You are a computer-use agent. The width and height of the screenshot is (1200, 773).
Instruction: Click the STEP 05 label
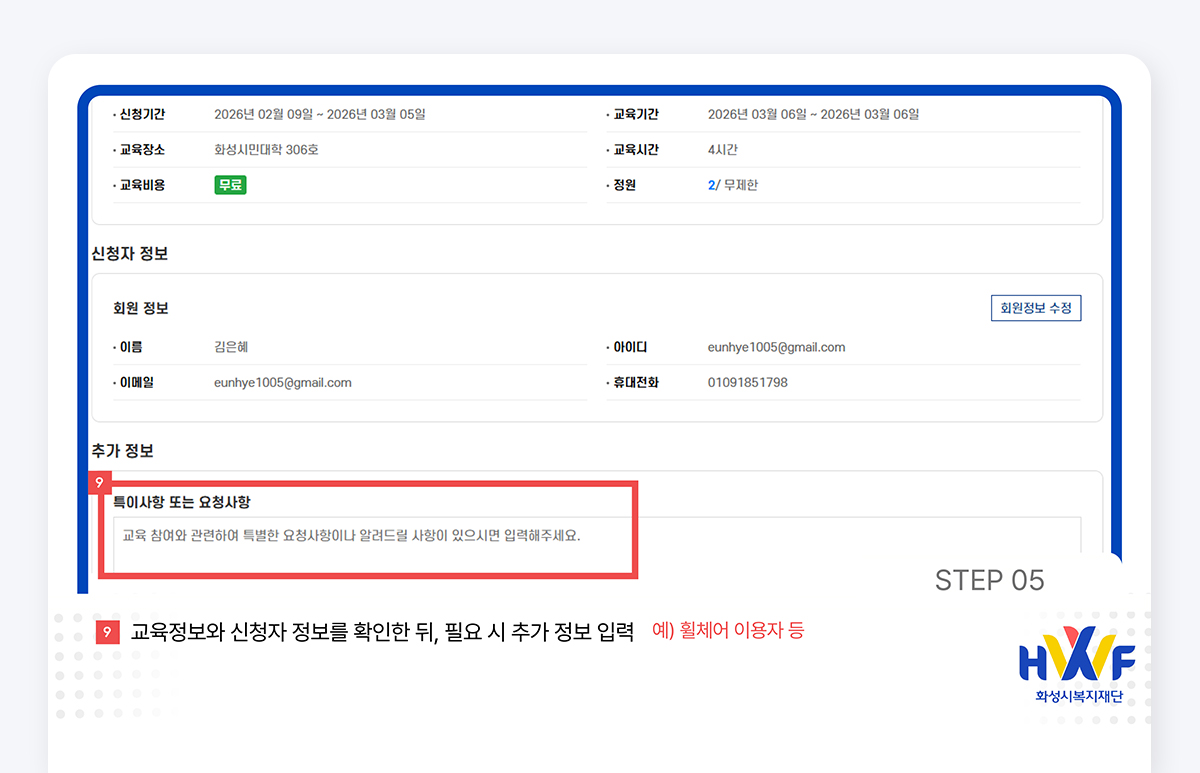coord(990,580)
